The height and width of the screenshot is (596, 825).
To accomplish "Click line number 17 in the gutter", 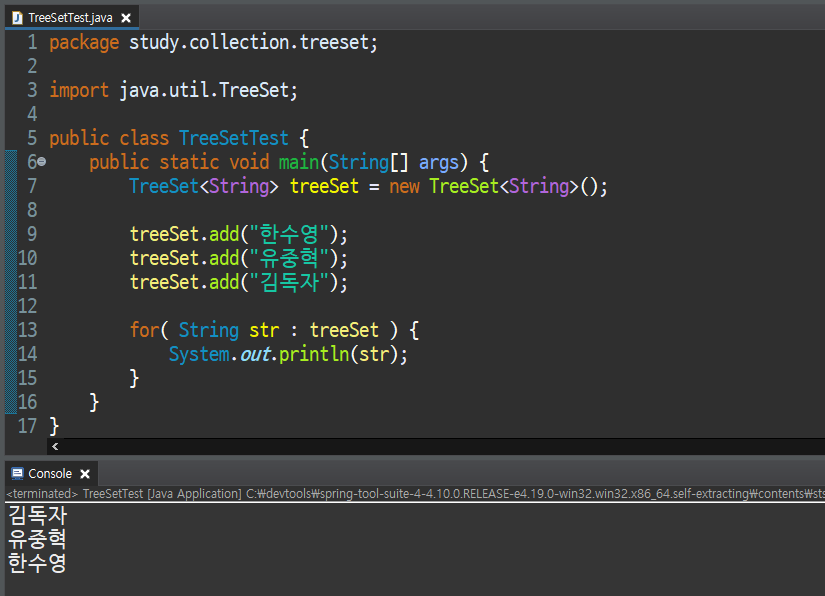I will pyautogui.click(x=28, y=426).
